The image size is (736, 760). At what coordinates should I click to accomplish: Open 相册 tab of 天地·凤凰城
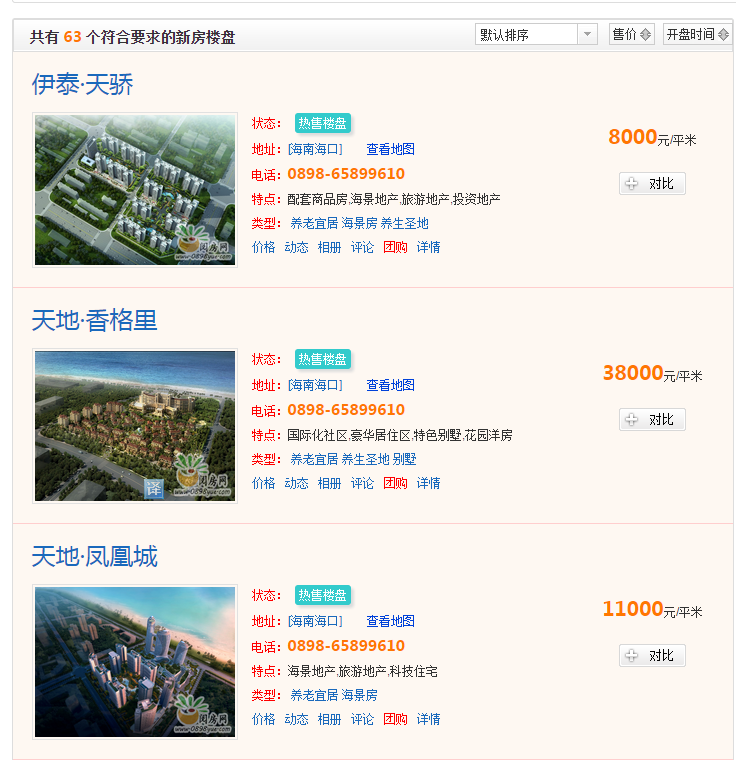[330, 719]
